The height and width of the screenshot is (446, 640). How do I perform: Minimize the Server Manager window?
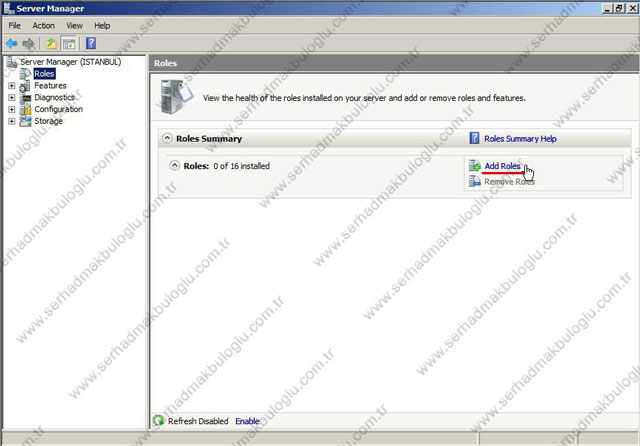point(607,8)
